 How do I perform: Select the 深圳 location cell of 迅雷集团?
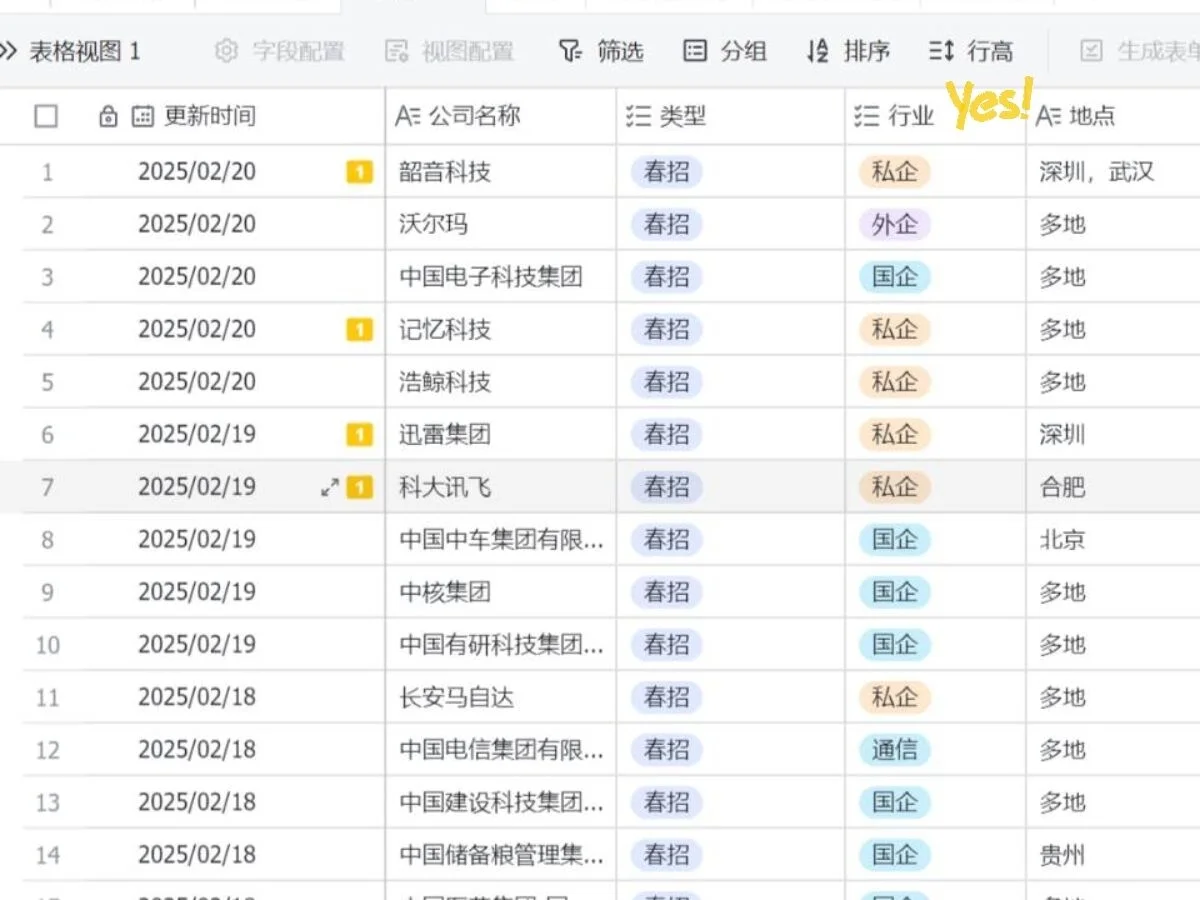[1114, 434]
